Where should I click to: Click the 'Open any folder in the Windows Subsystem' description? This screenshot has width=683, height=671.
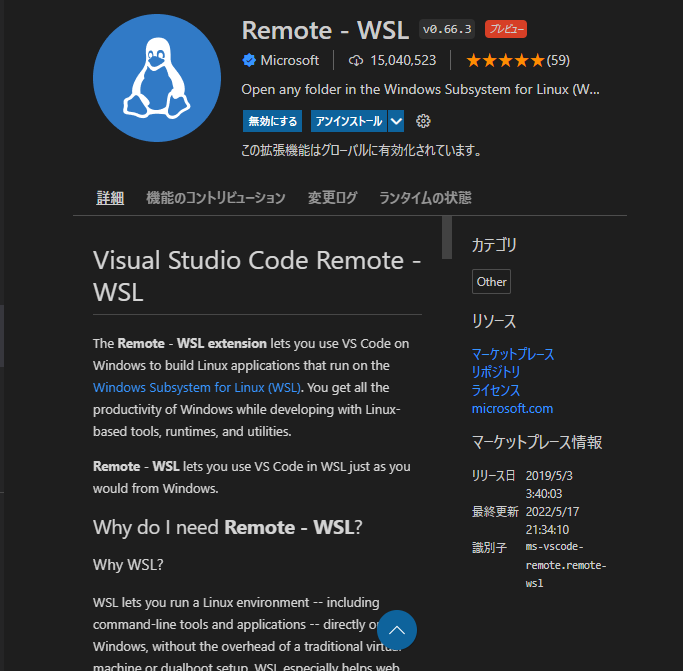coord(420,89)
